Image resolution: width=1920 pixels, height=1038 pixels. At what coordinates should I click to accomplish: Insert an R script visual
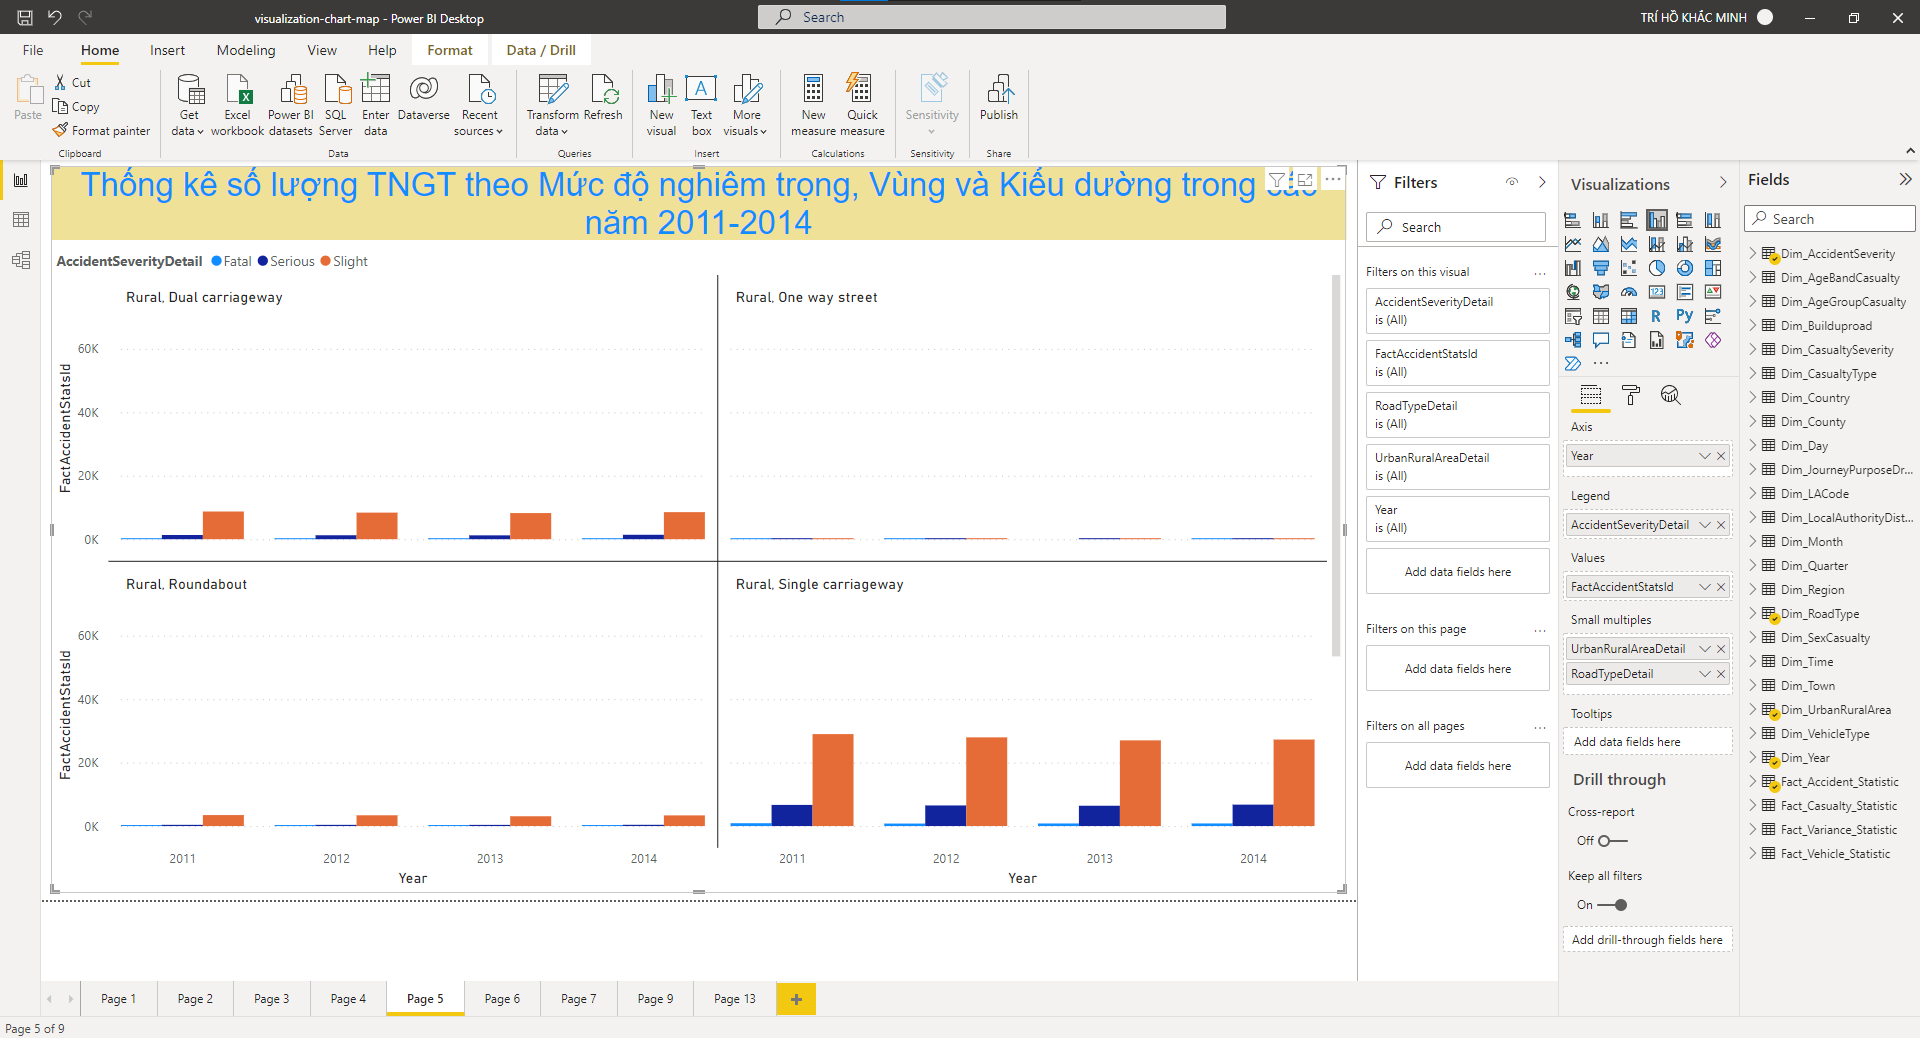coord(1657,316)
